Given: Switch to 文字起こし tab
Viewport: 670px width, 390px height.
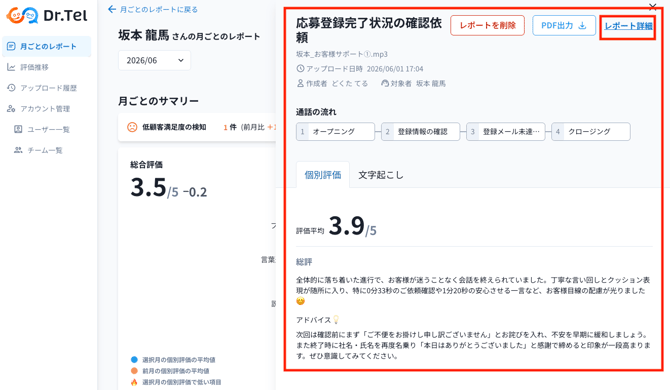Looking at the screenshot, I should 380,175.
